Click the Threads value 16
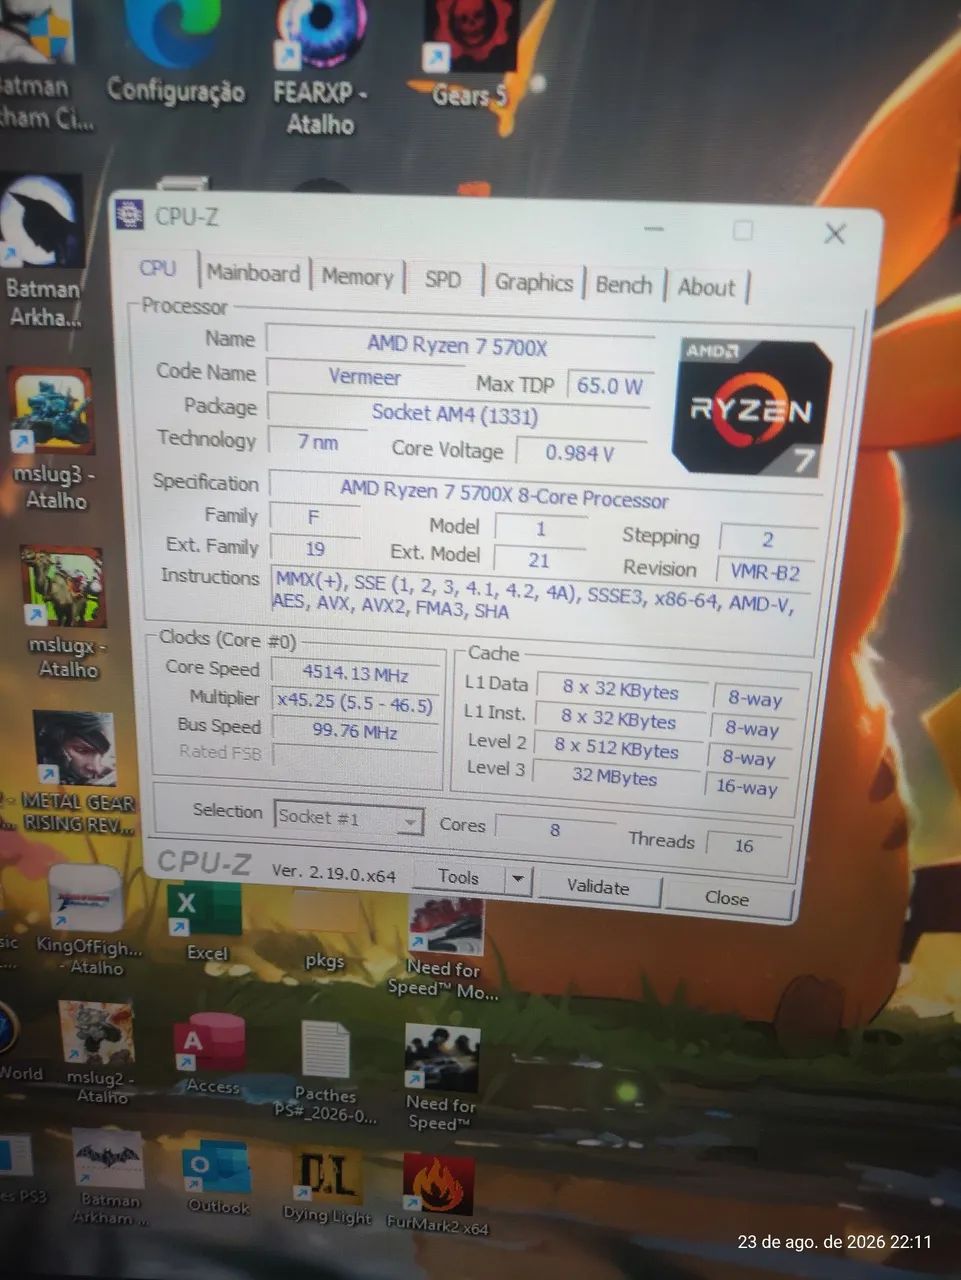Image resolution: width=961 pixels, height=1280 pixels. point(744,845)
